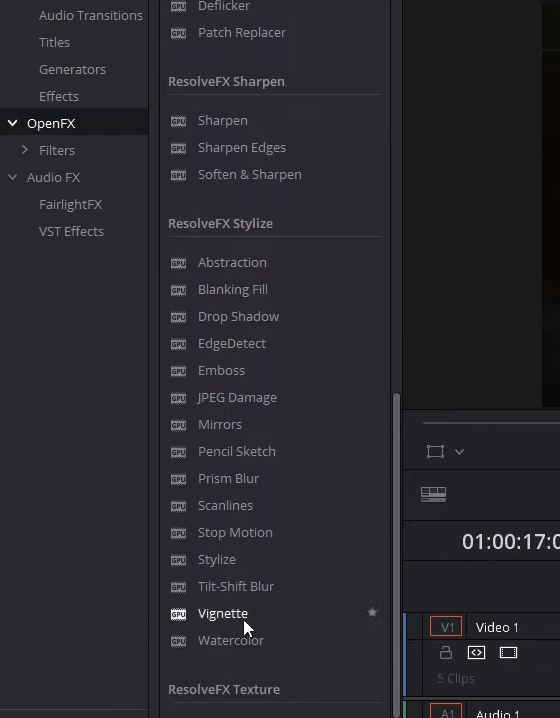The height and width of the screenshot is (718, 560).
Task: Expand the Filters subcategory
Action: point(25,150)
